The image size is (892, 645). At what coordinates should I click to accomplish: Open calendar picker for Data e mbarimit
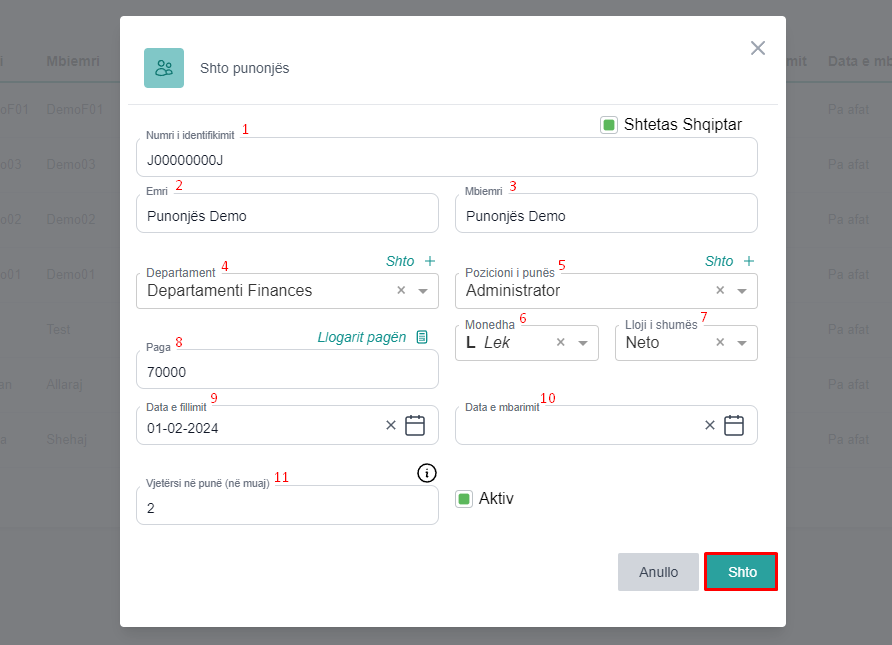pos(734,426)
